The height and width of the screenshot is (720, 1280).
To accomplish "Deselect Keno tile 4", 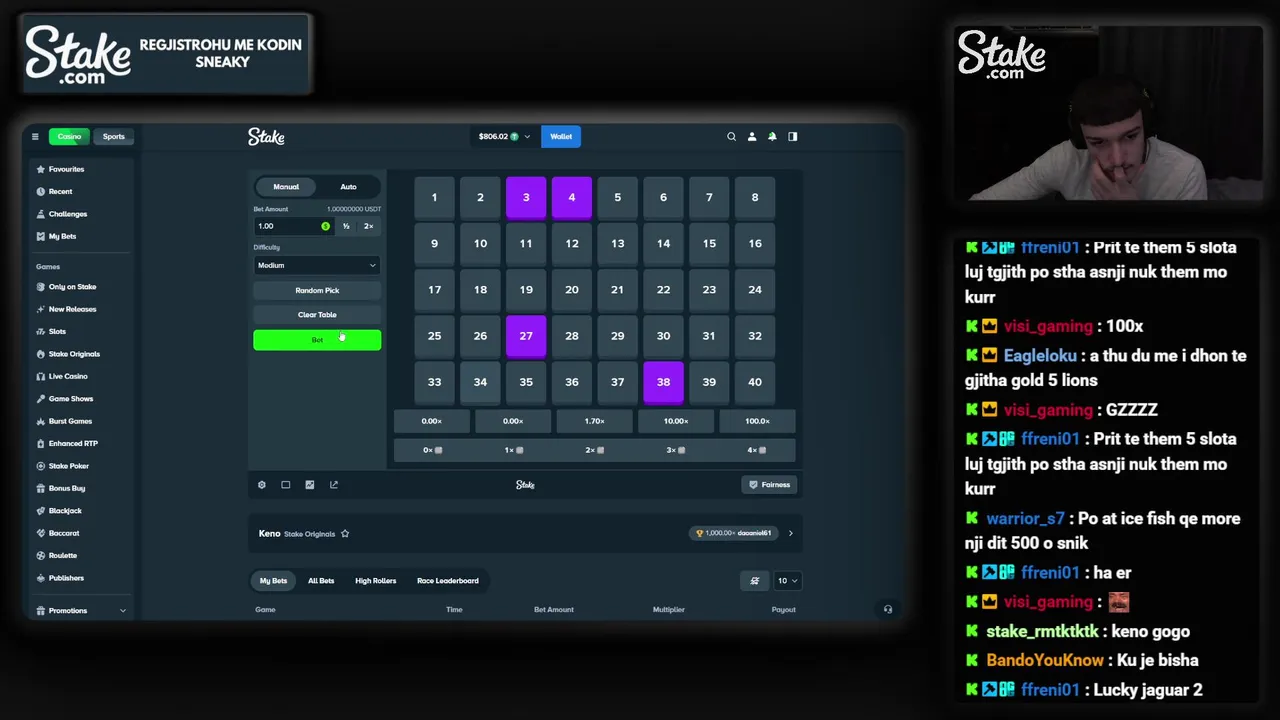I will [x=572, y=198].
